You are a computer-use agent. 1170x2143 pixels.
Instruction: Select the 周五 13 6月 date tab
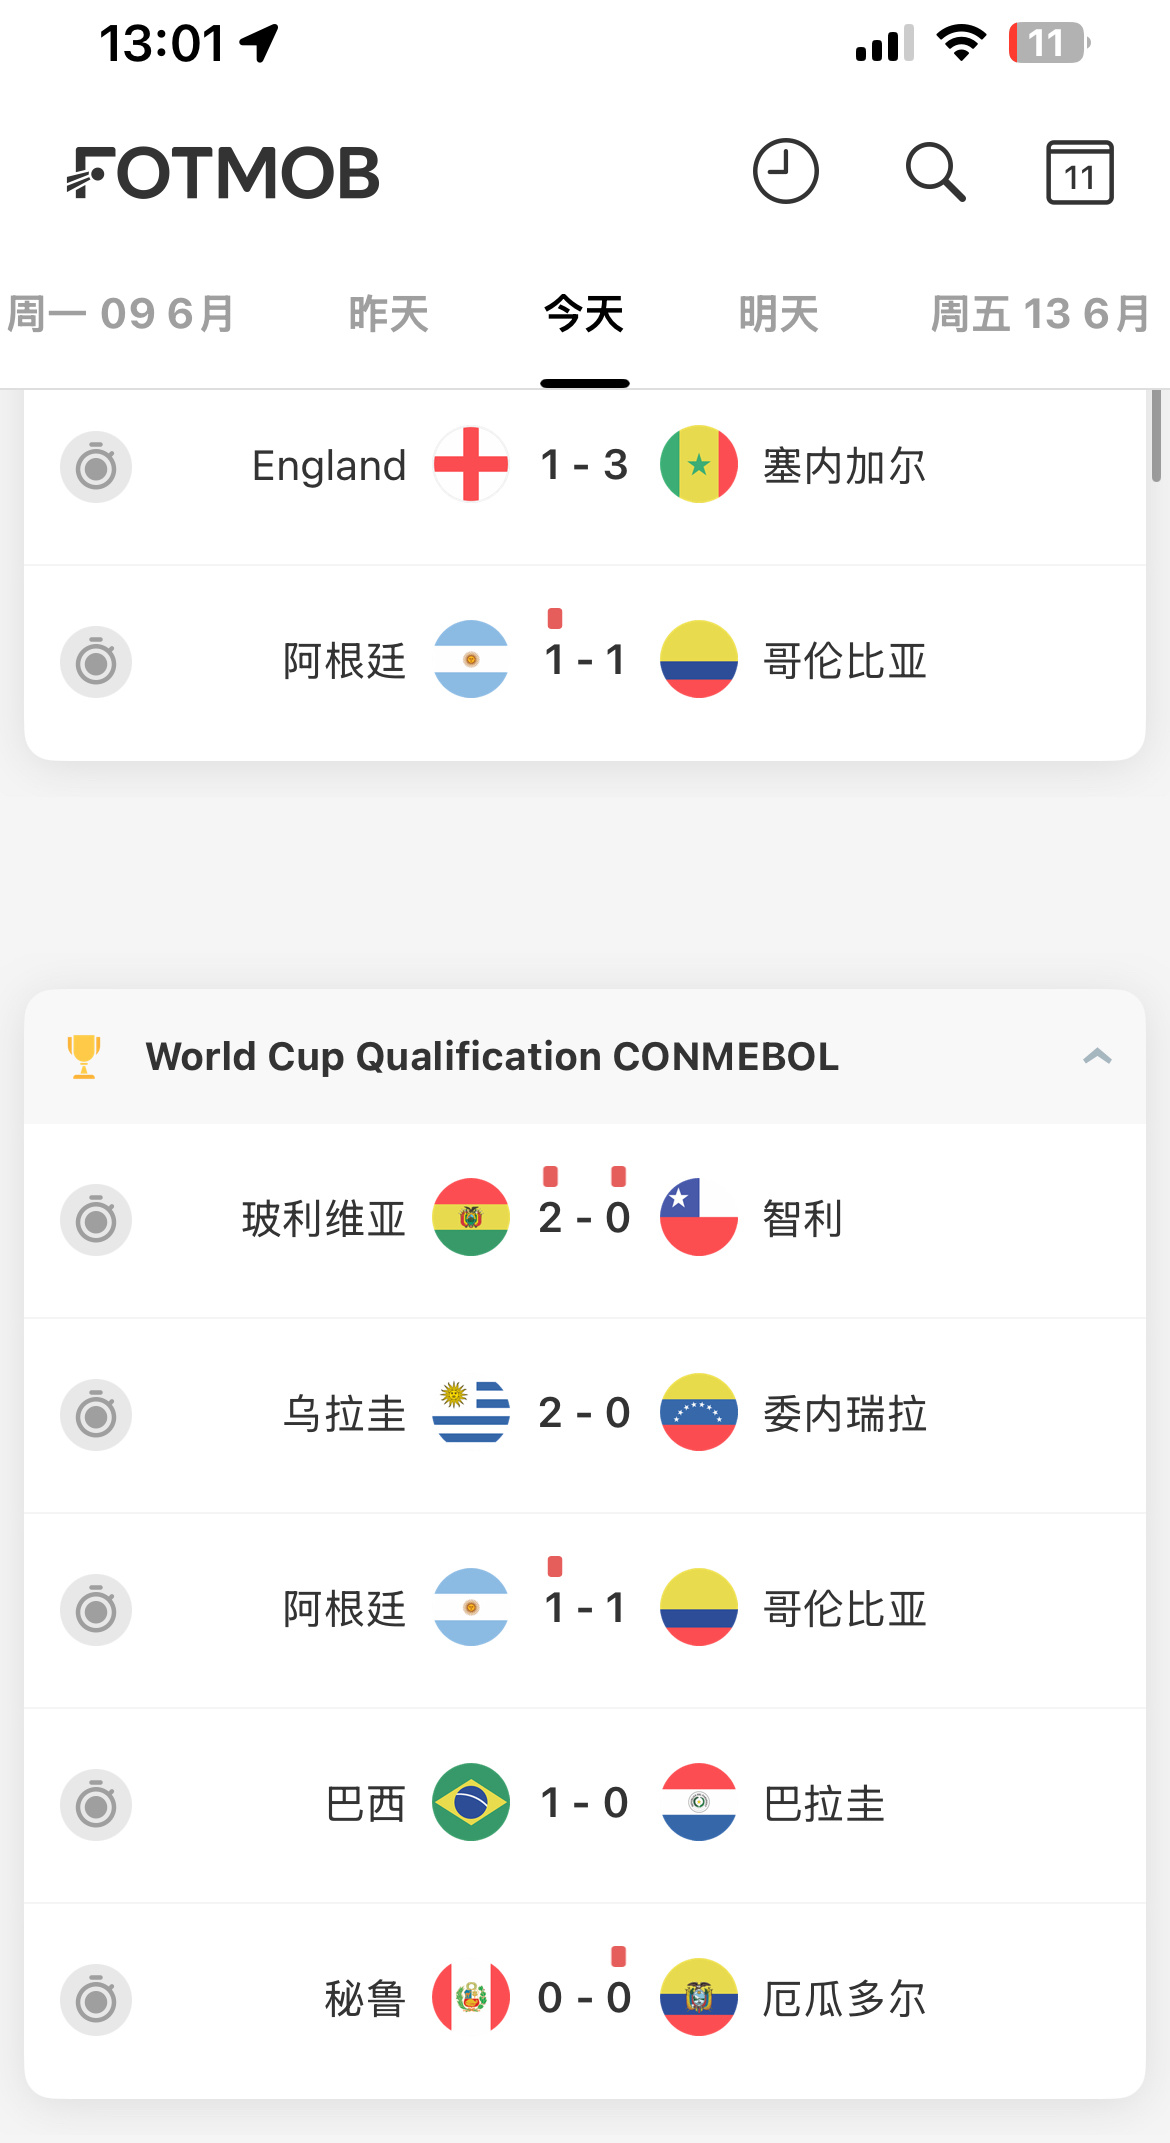coord(1040,314)
